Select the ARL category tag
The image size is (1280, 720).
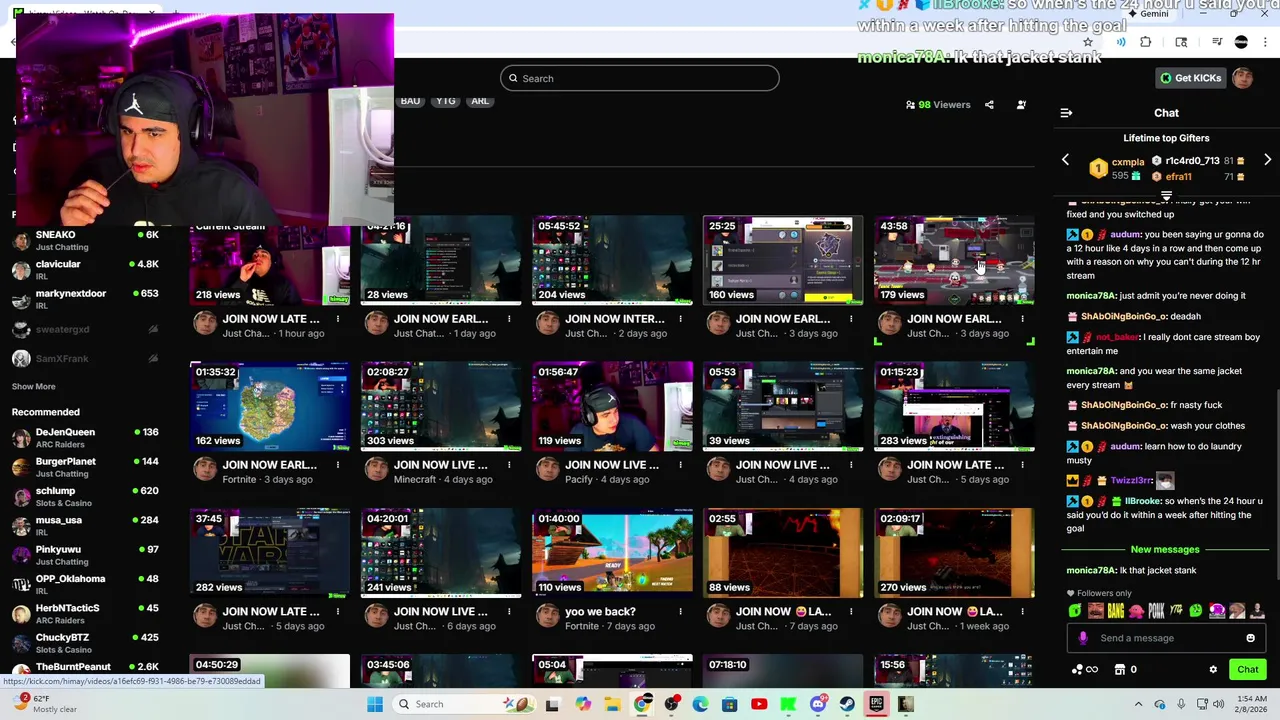[x=480, y=101]
